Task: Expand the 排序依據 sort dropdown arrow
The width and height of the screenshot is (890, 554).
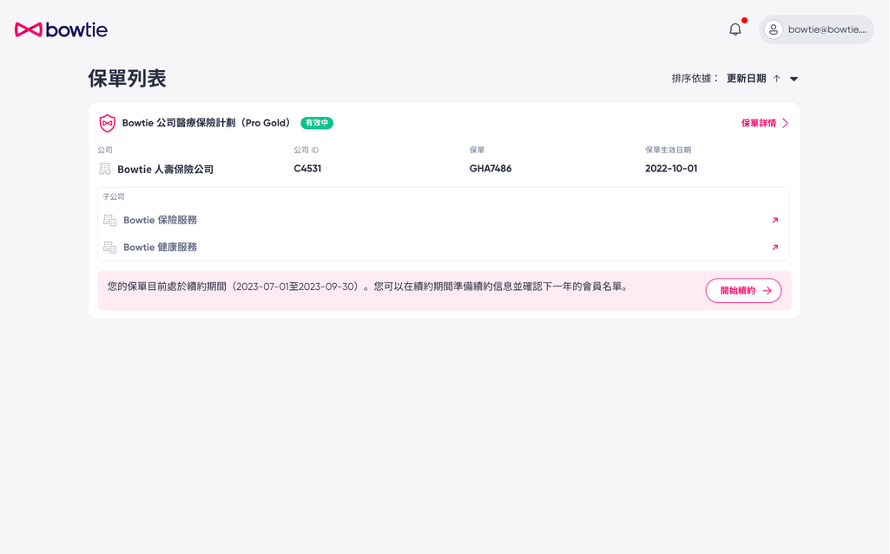Action: 794,79
